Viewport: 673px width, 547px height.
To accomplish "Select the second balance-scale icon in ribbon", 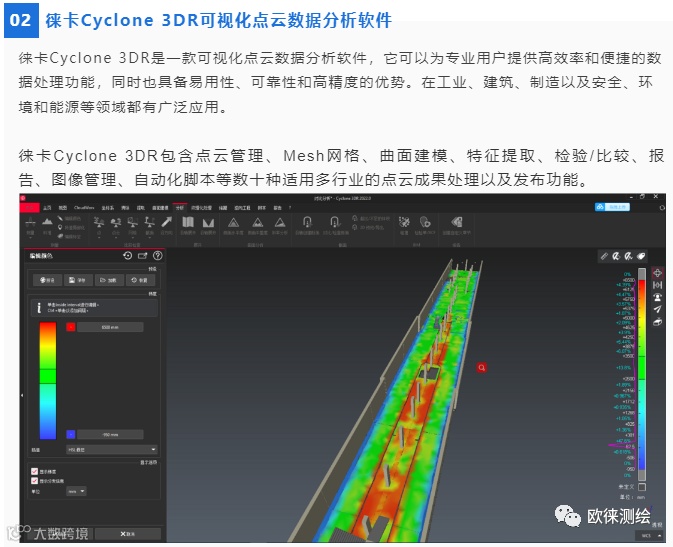I will coord(115,222).
